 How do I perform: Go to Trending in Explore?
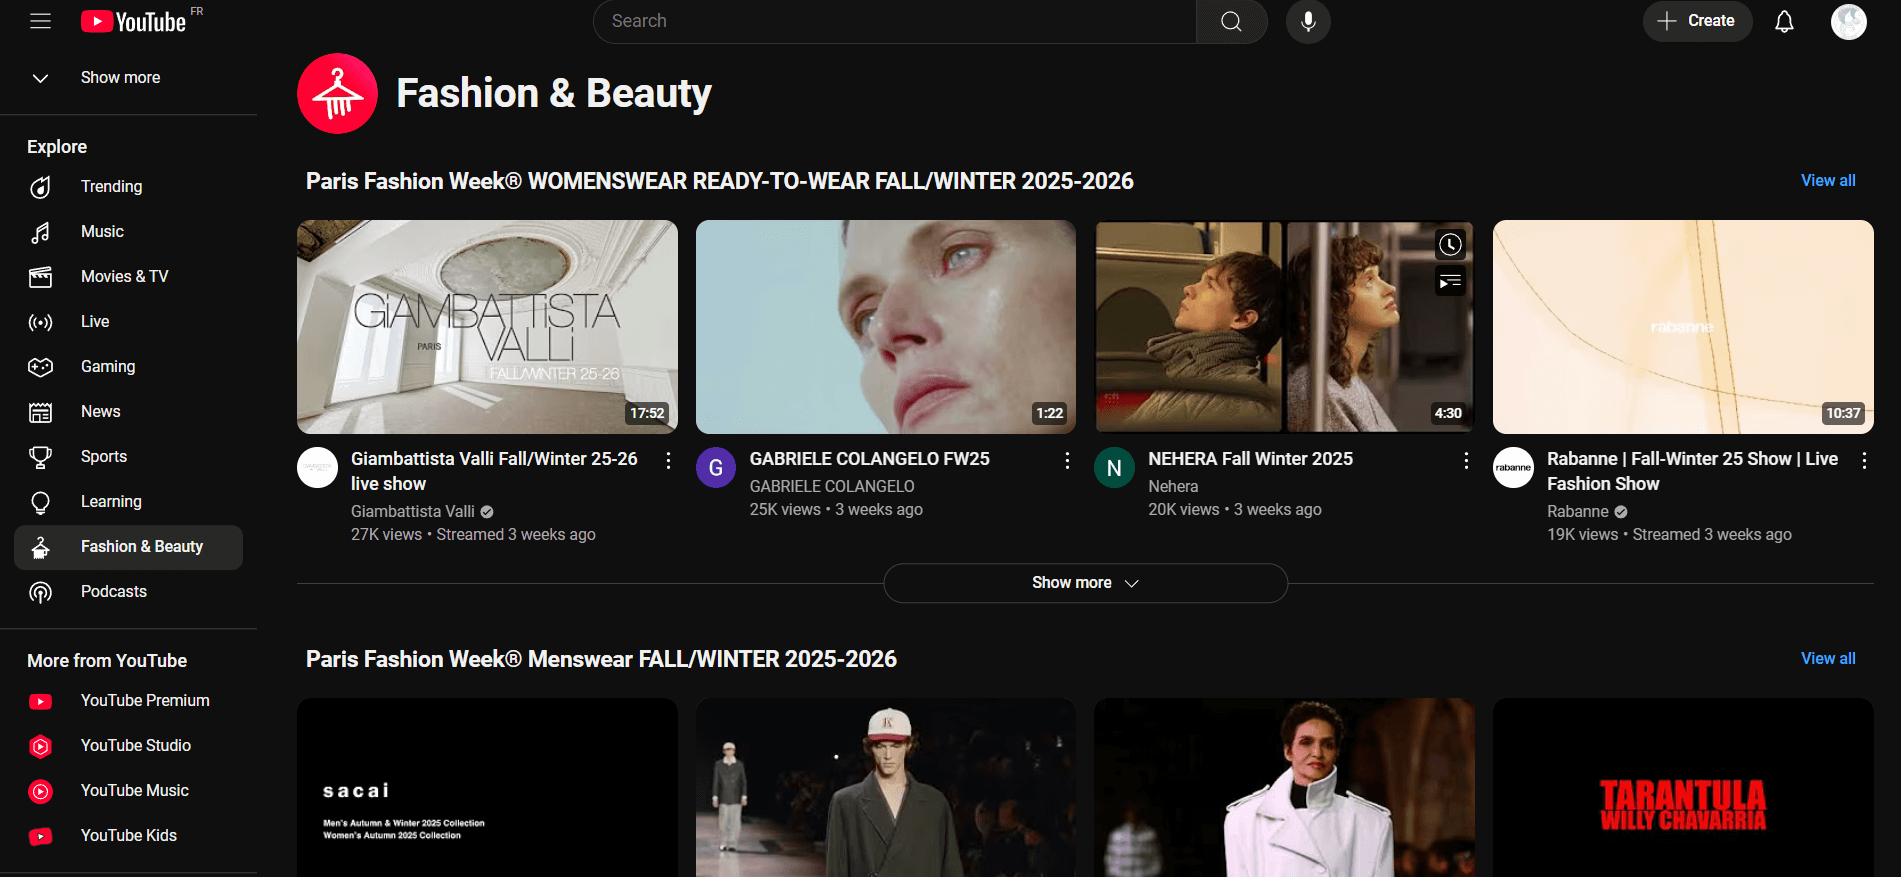click(111, 187)
